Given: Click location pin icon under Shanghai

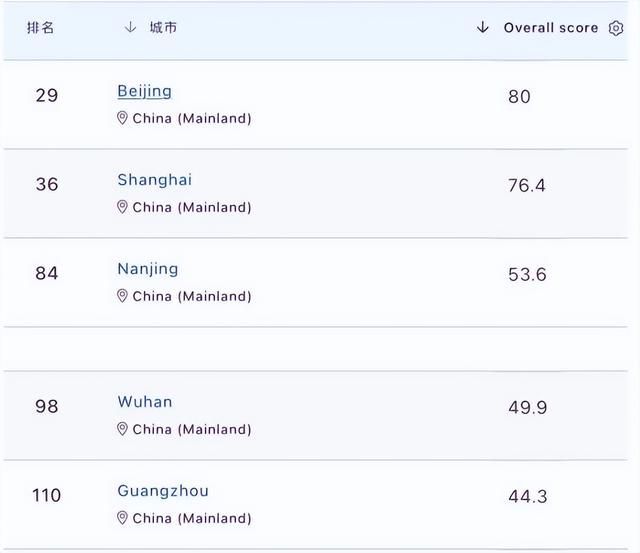Looking at the screenshot, I should pos(122,207).
